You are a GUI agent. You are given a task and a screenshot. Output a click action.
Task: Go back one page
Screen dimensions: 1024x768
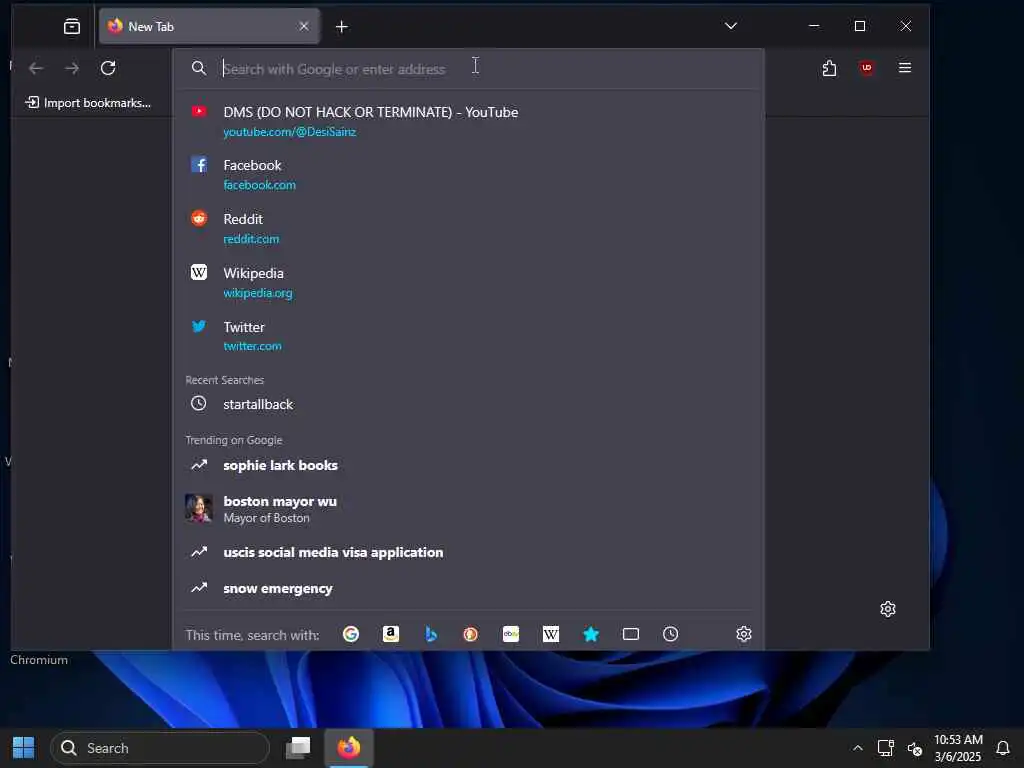36,68
